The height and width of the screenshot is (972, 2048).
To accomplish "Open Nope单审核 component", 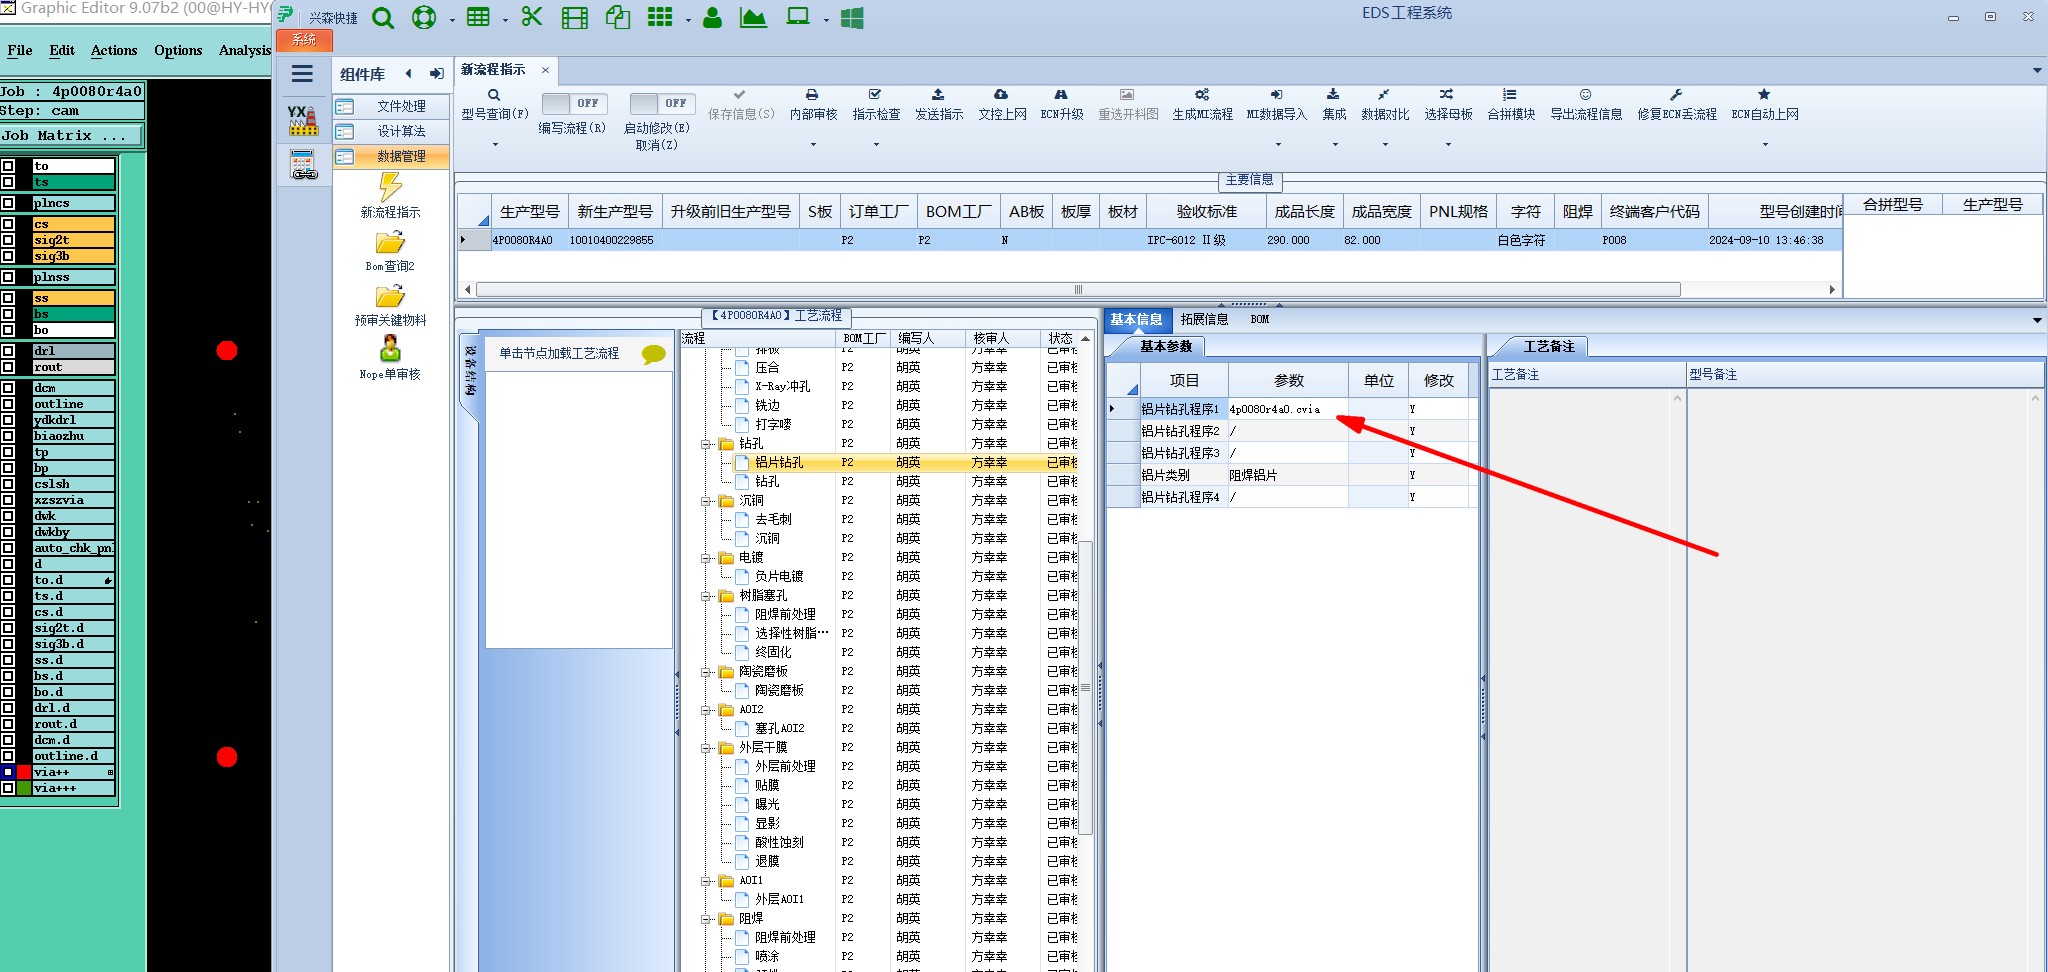I will point(390,358).
